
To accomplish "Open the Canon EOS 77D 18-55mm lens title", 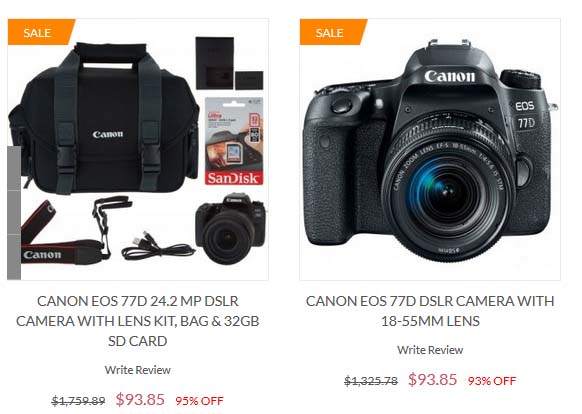I will (x=430, y=311).
